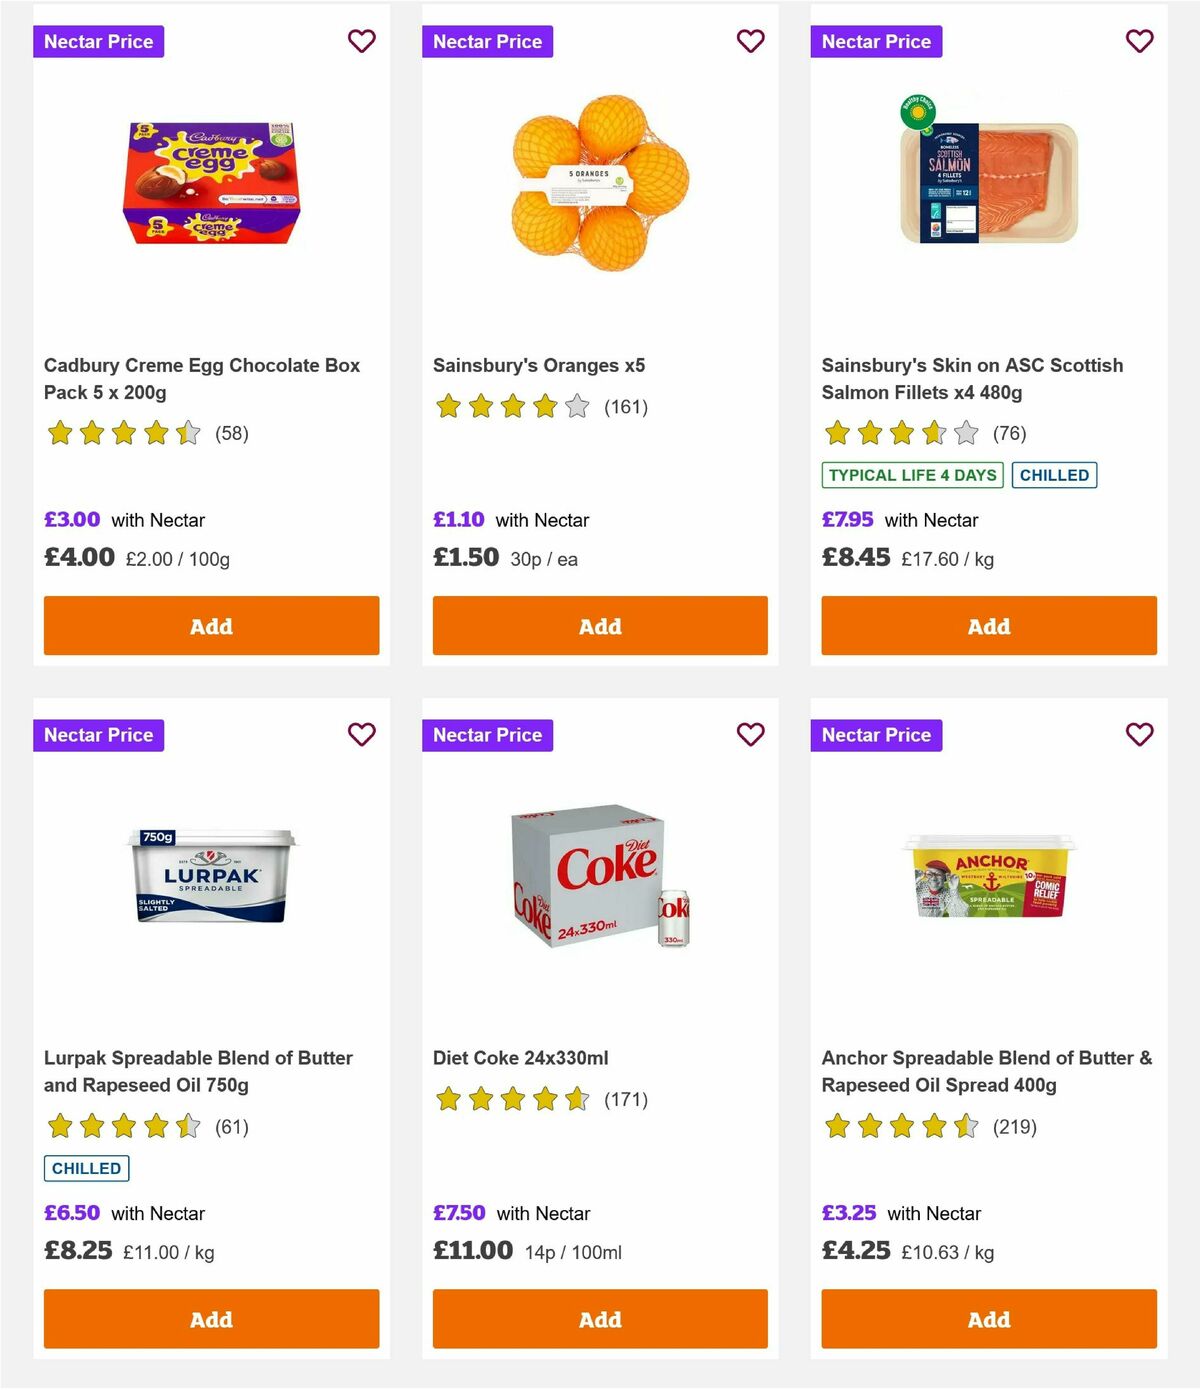Image resolution: width=1200 pixels, height=1390 pixels.
Task: Add Diet Coke 24x330ml to basket
Action: [599, 1319]
